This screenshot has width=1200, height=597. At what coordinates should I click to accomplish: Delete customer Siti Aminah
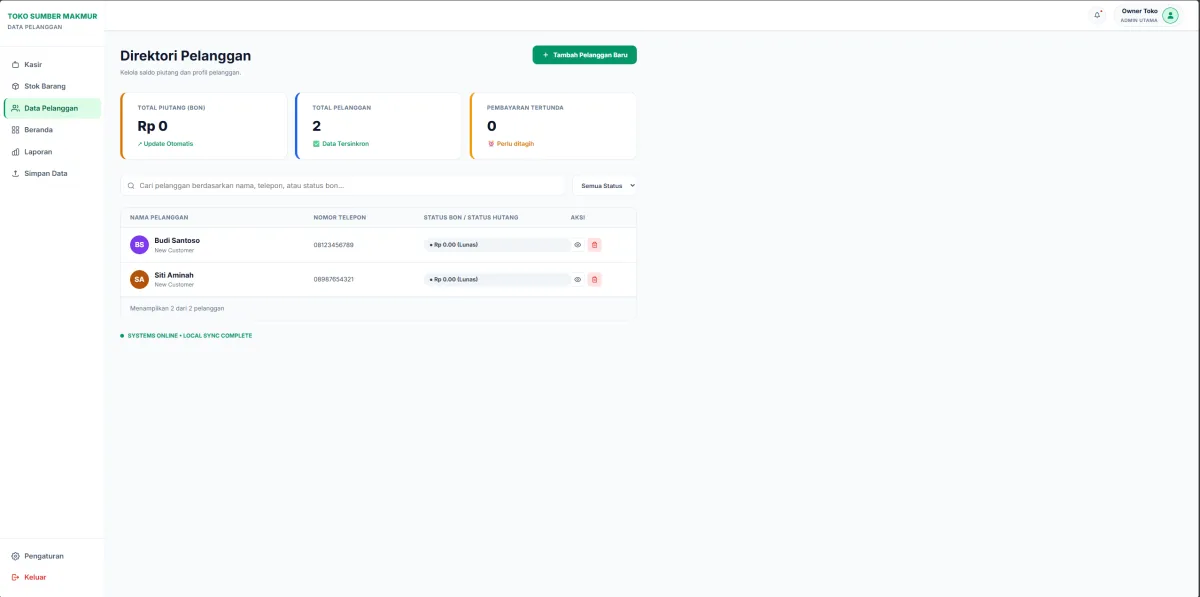coord(595,279)
